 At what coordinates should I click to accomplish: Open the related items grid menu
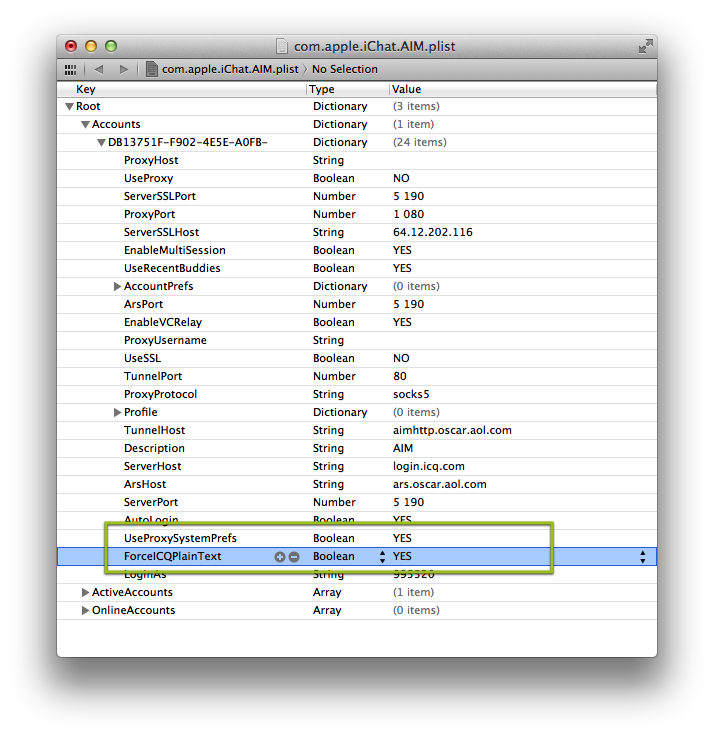pos(70,69)
